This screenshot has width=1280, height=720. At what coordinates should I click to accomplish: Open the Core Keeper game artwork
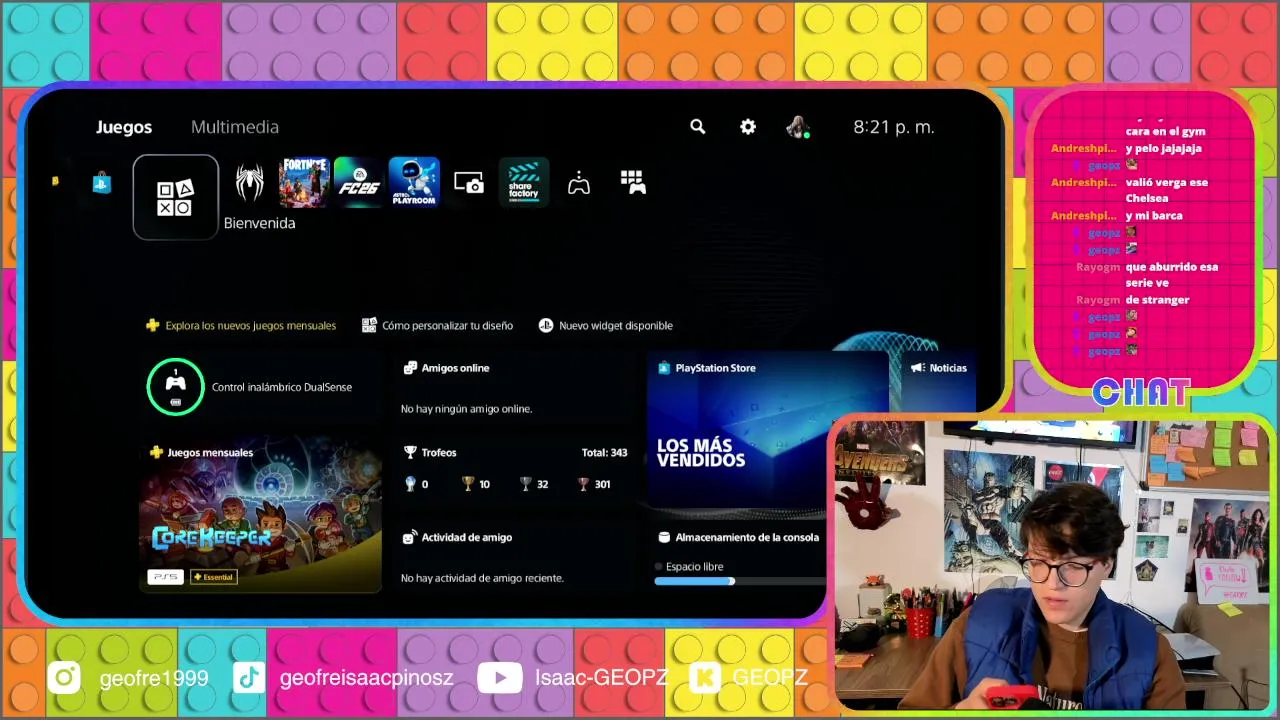point(260,515)
